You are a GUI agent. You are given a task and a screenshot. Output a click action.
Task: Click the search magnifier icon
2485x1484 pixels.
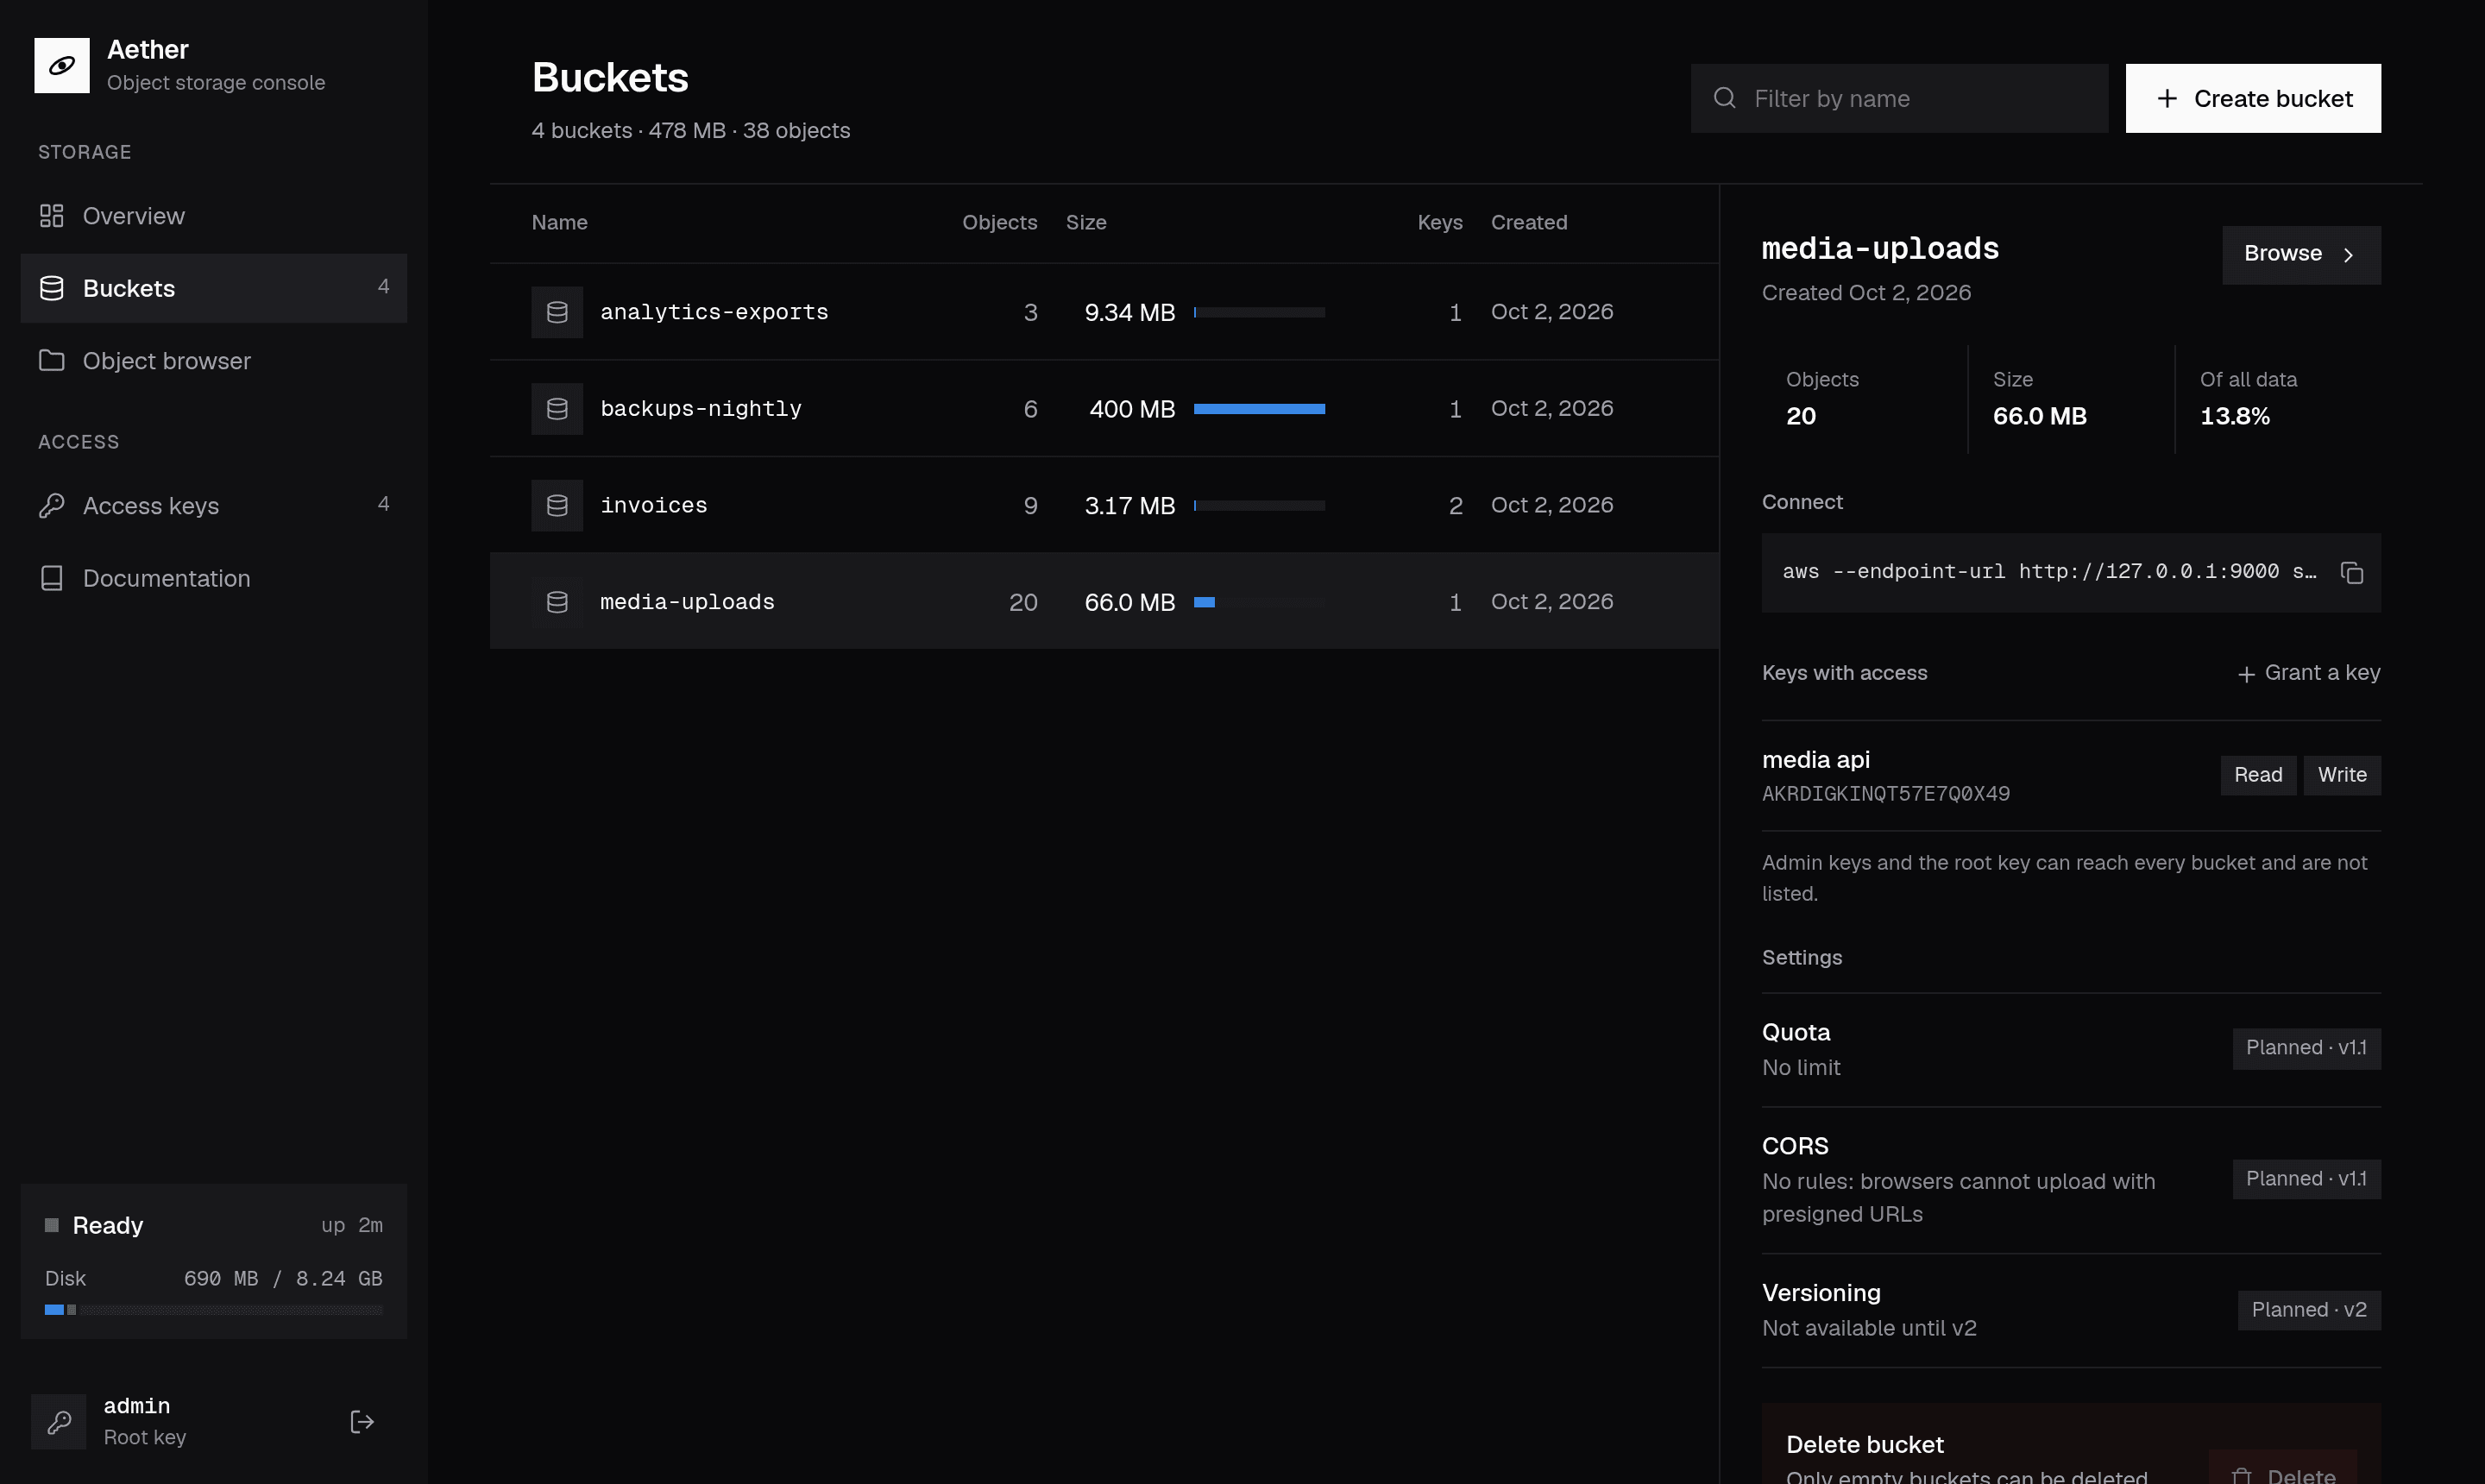pyautogui.click(x=1725, y=98)
